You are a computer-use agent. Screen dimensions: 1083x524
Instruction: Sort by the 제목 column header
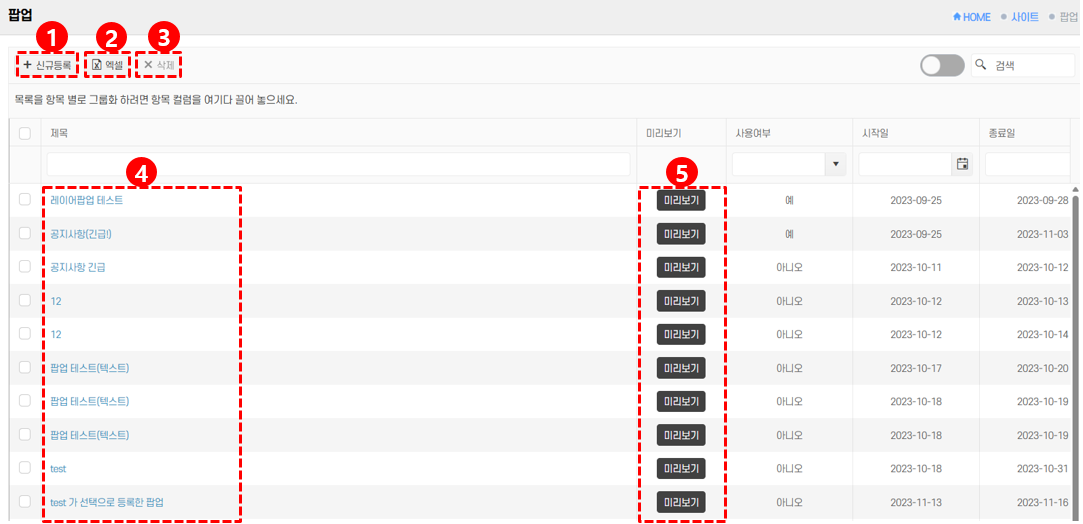click(x=59, y=133)
